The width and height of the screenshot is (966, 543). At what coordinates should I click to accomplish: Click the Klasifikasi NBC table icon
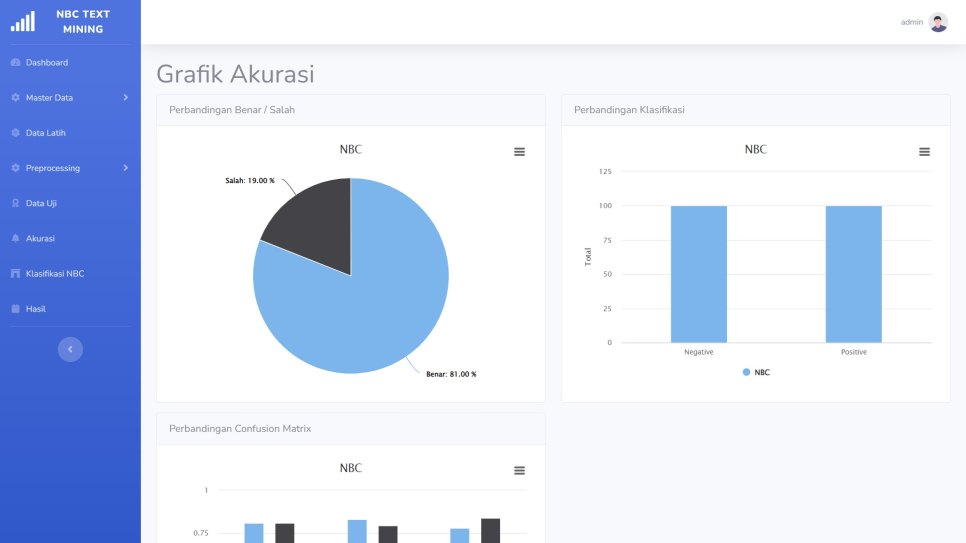click(15, 274)
